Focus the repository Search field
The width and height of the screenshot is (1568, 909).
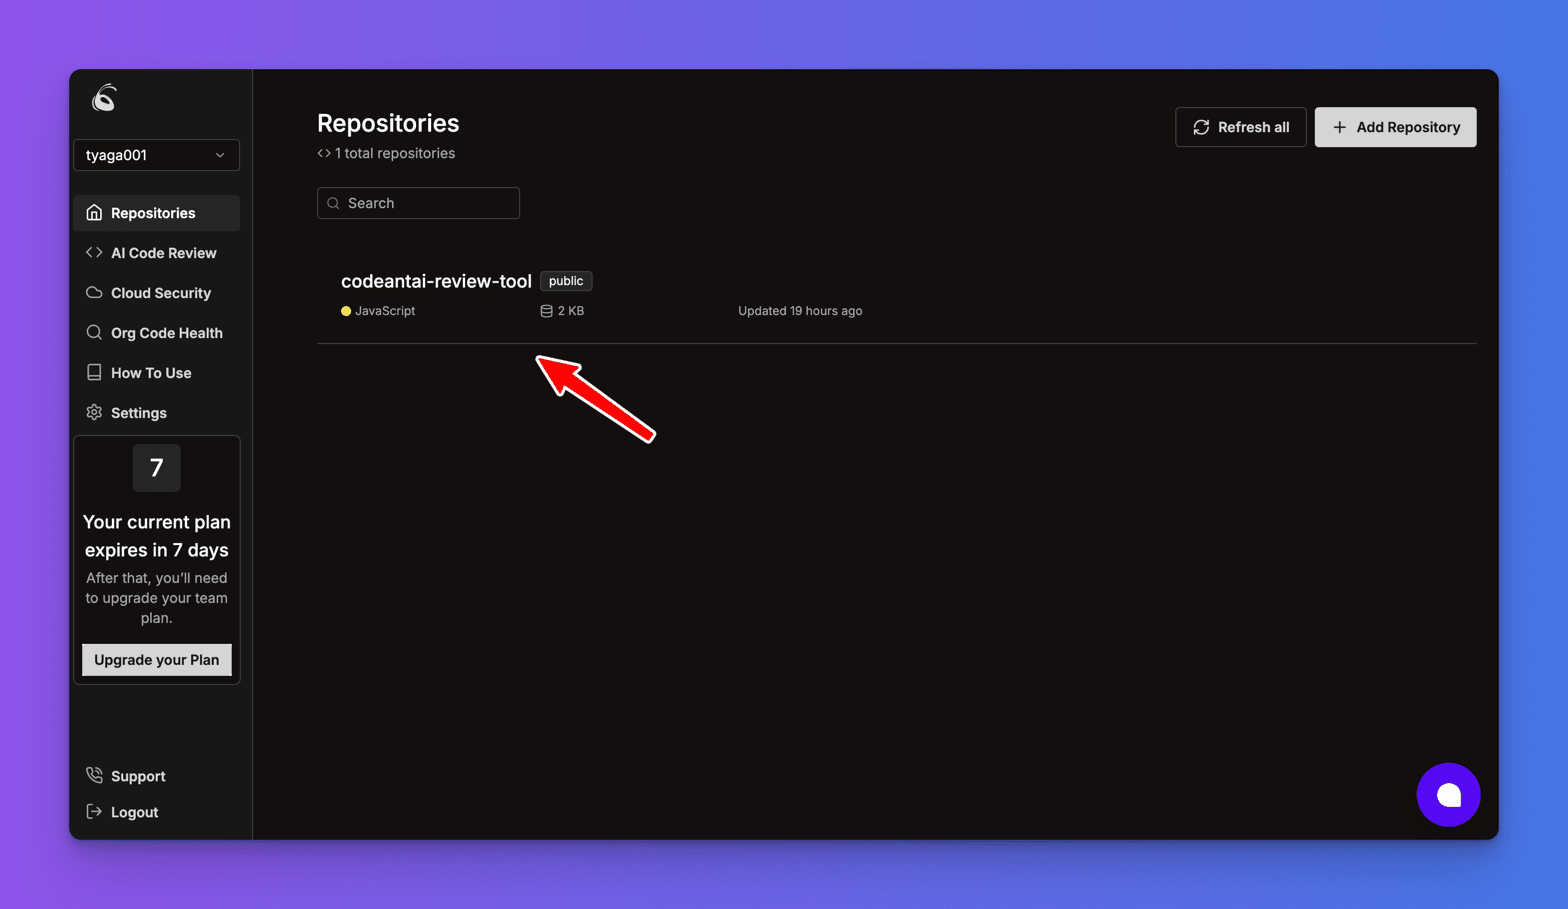click(418, 203)
